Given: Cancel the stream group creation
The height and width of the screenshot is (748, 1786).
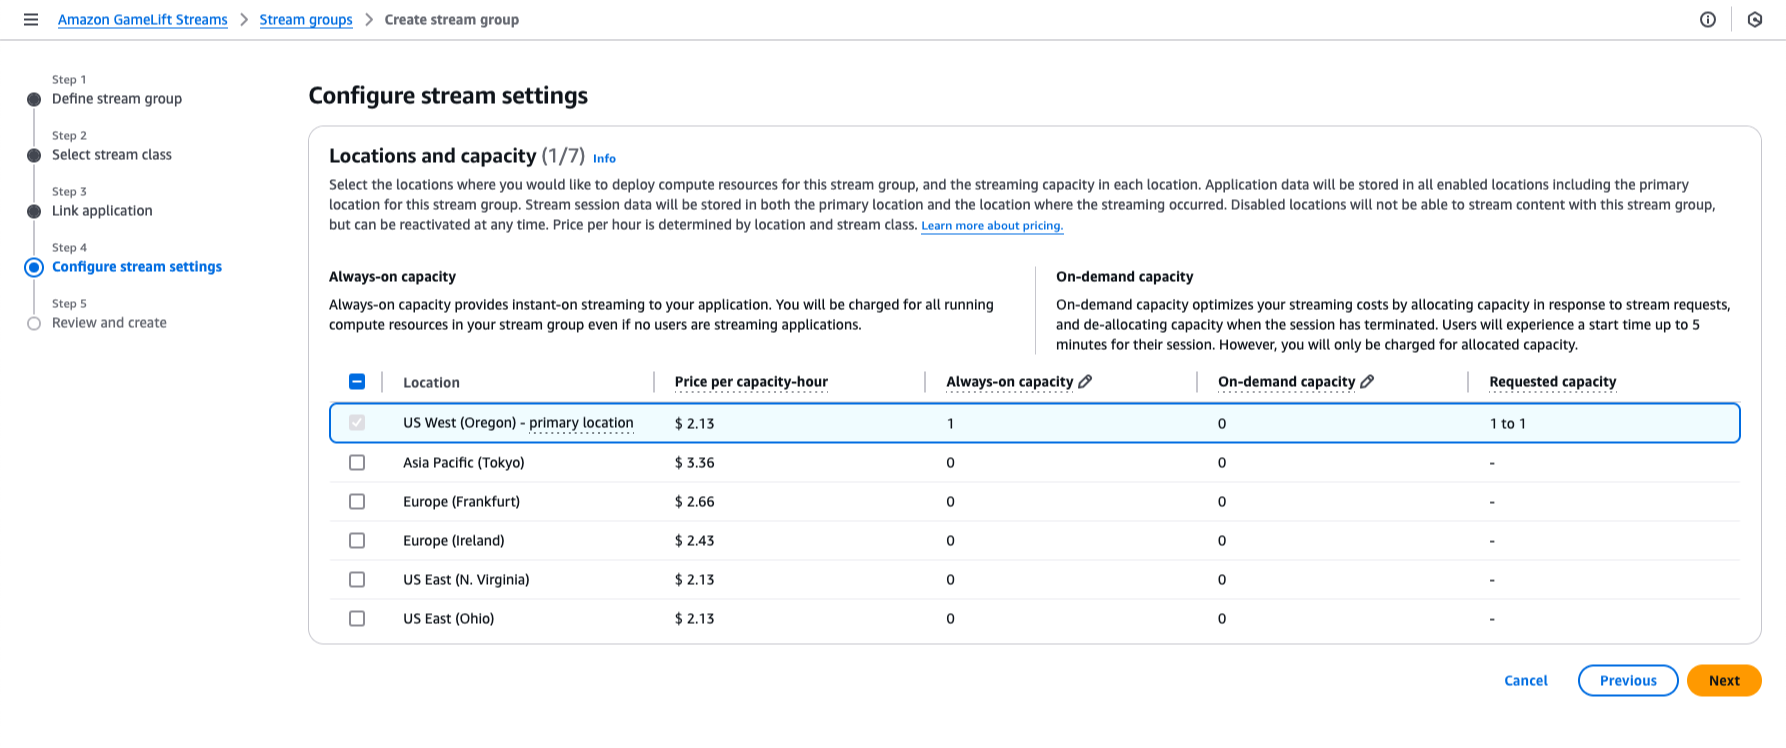Looking at the screenshot, I should (1525, 681).
